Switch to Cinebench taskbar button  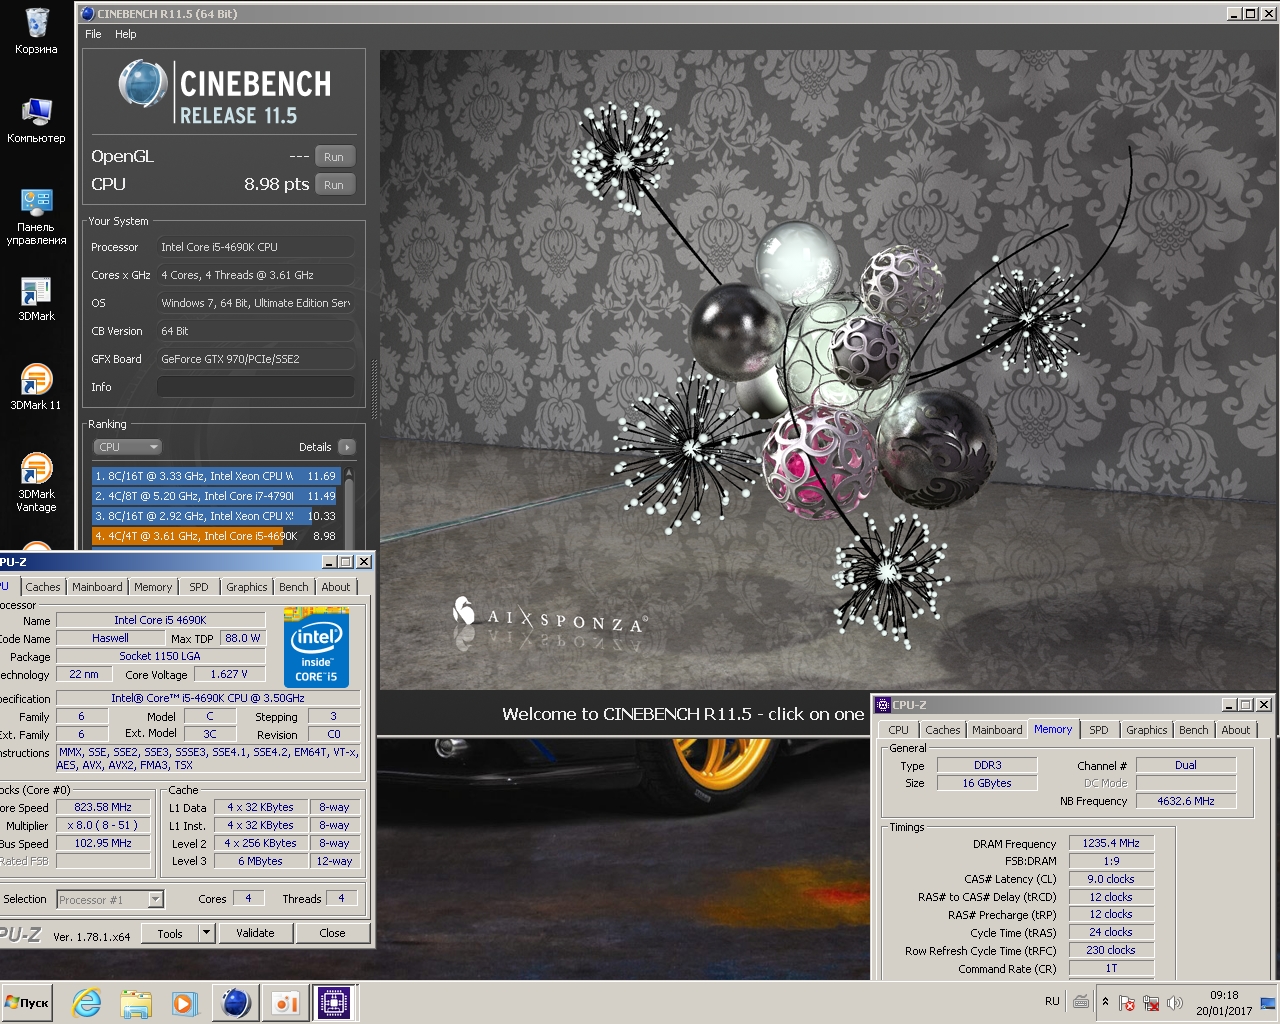[x=236, y=1003]
